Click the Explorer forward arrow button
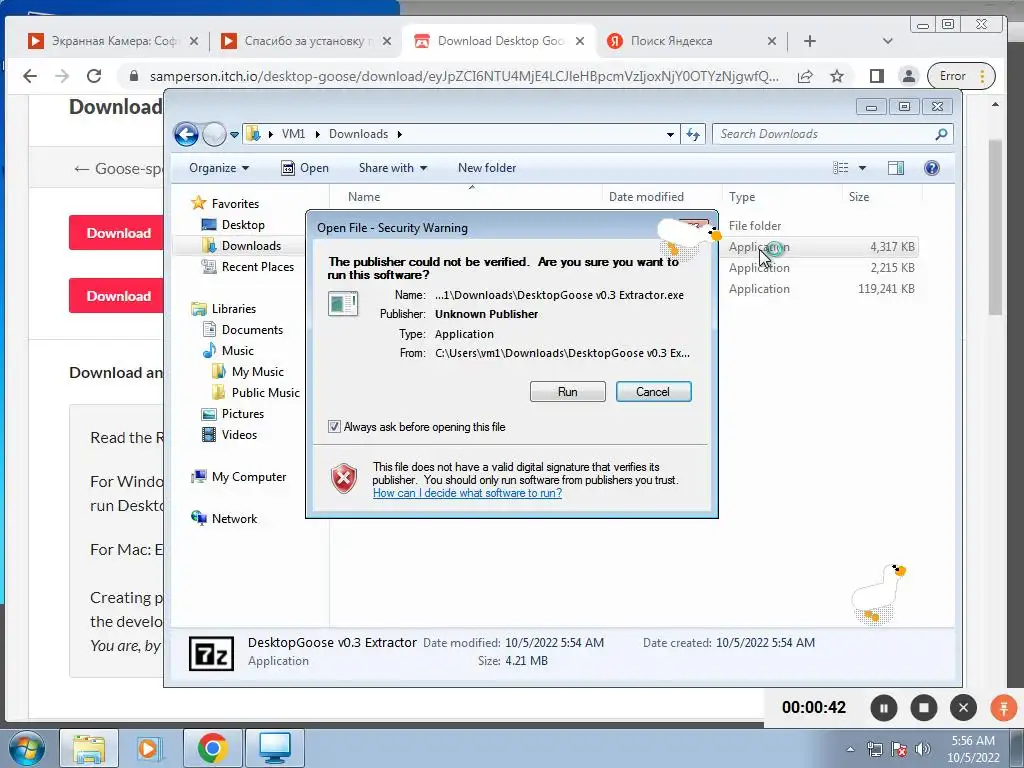This screenshot has height=768, width=1024. [214, 135]
